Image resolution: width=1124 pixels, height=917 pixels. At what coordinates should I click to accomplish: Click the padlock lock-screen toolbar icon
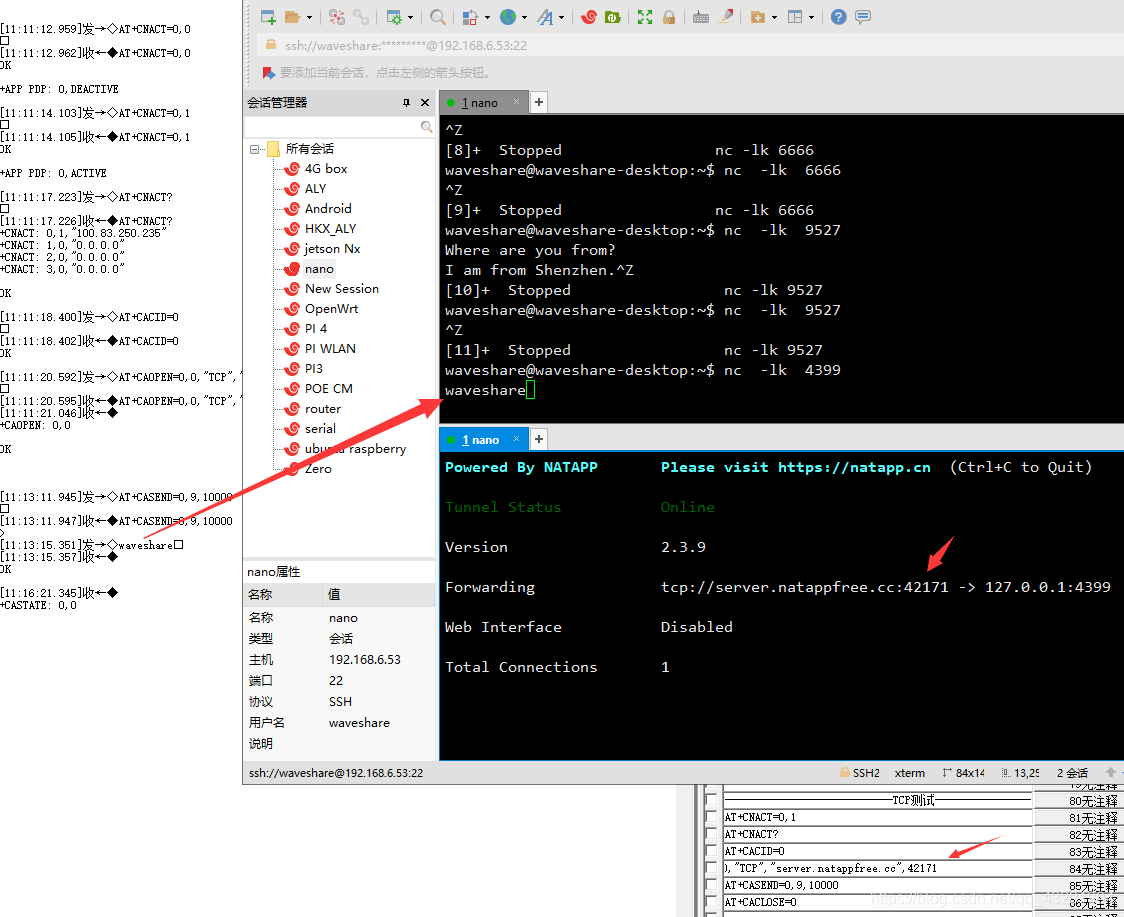coord(669,17)
